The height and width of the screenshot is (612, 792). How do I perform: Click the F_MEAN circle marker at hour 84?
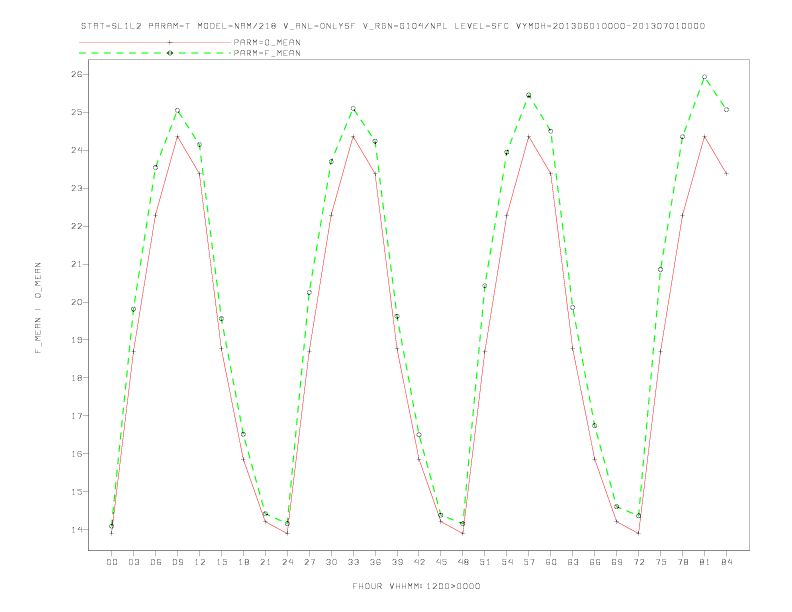point(726,110)
